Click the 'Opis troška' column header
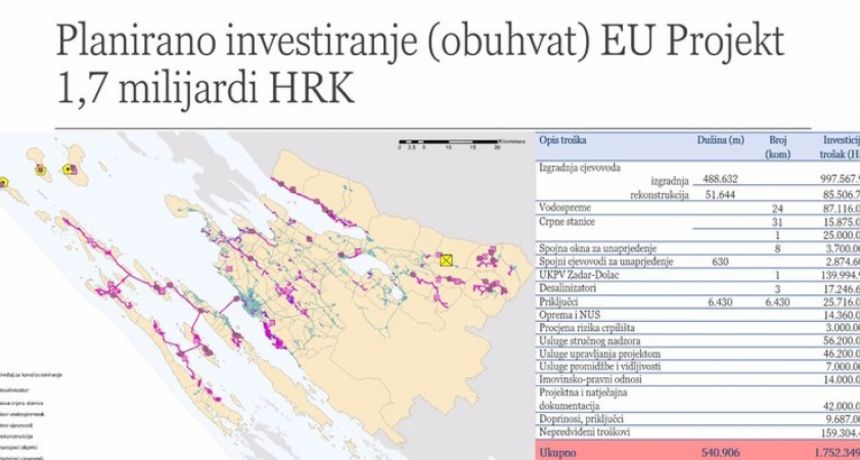This screenshot has height=460, width=860. pos(563,140)
